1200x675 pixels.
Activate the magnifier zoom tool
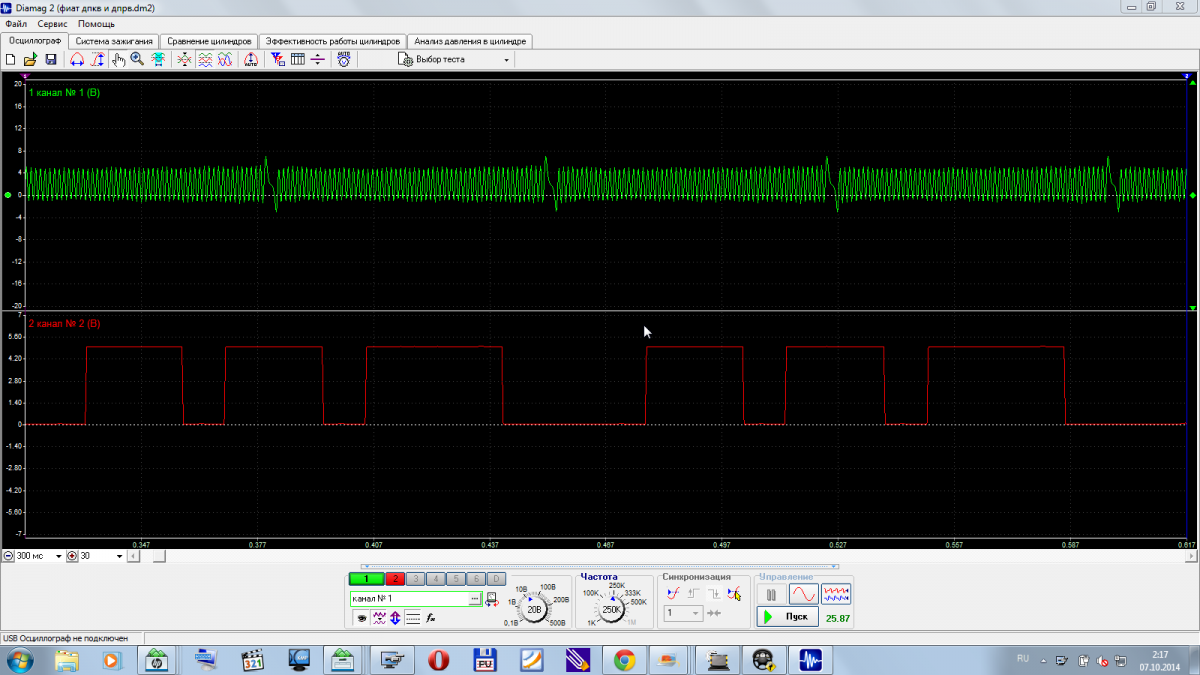[x=137, y=60]
